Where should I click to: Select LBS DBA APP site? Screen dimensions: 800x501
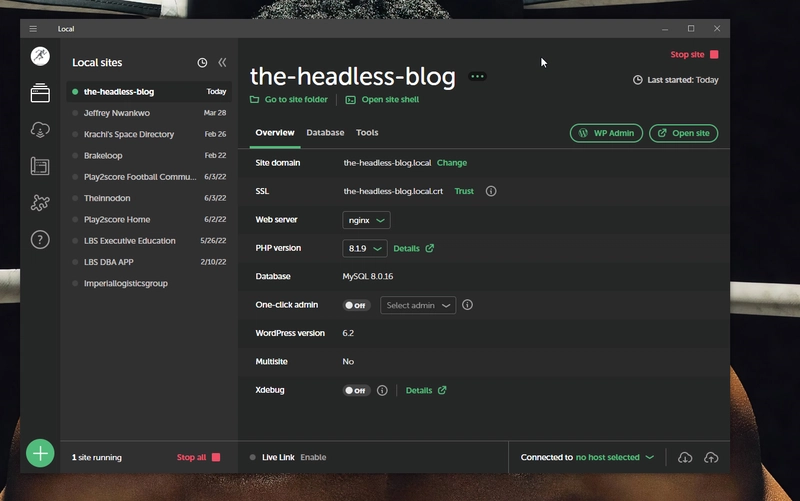pos(149,262)
